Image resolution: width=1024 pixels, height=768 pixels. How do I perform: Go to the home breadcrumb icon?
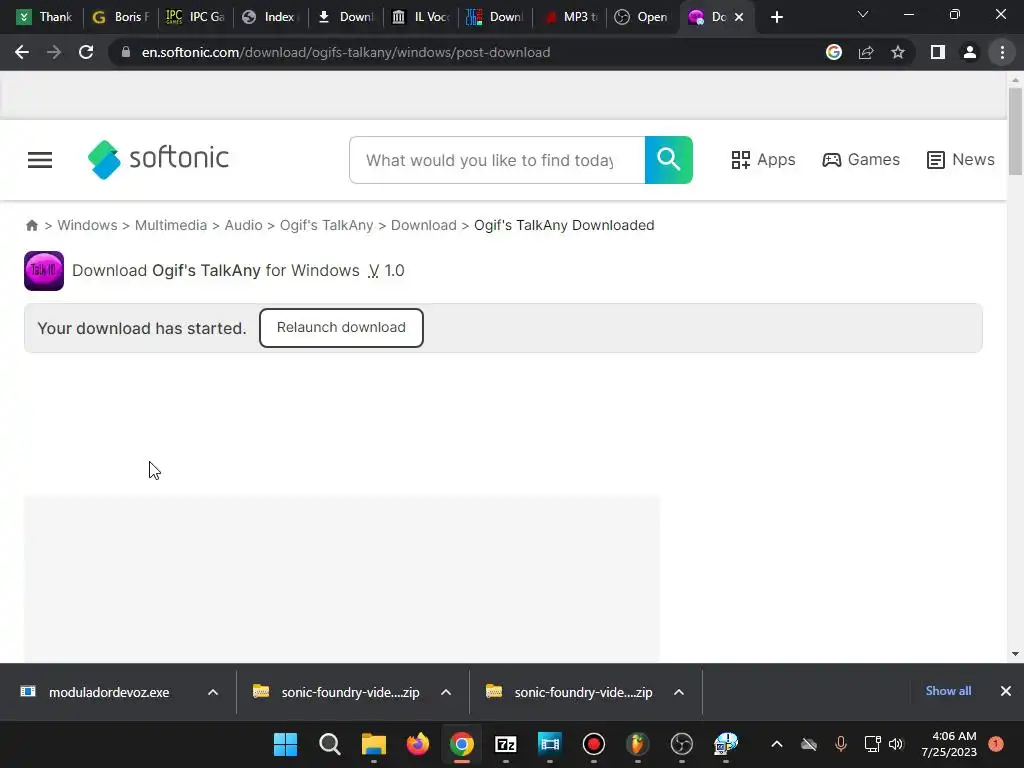31,225
